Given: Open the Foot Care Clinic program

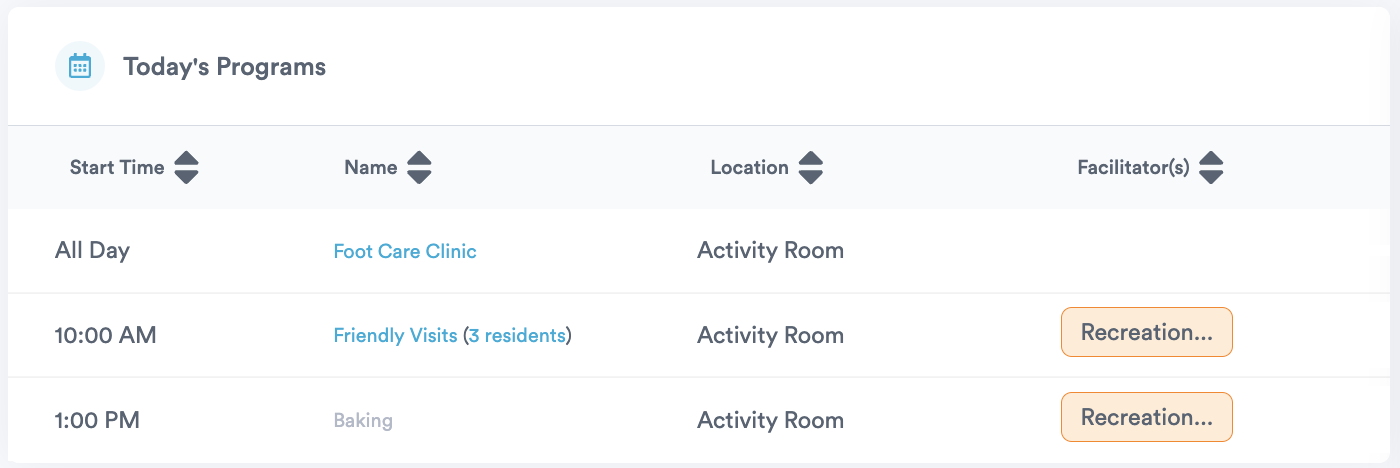Looking at the screenshot, I should (405, 251).
